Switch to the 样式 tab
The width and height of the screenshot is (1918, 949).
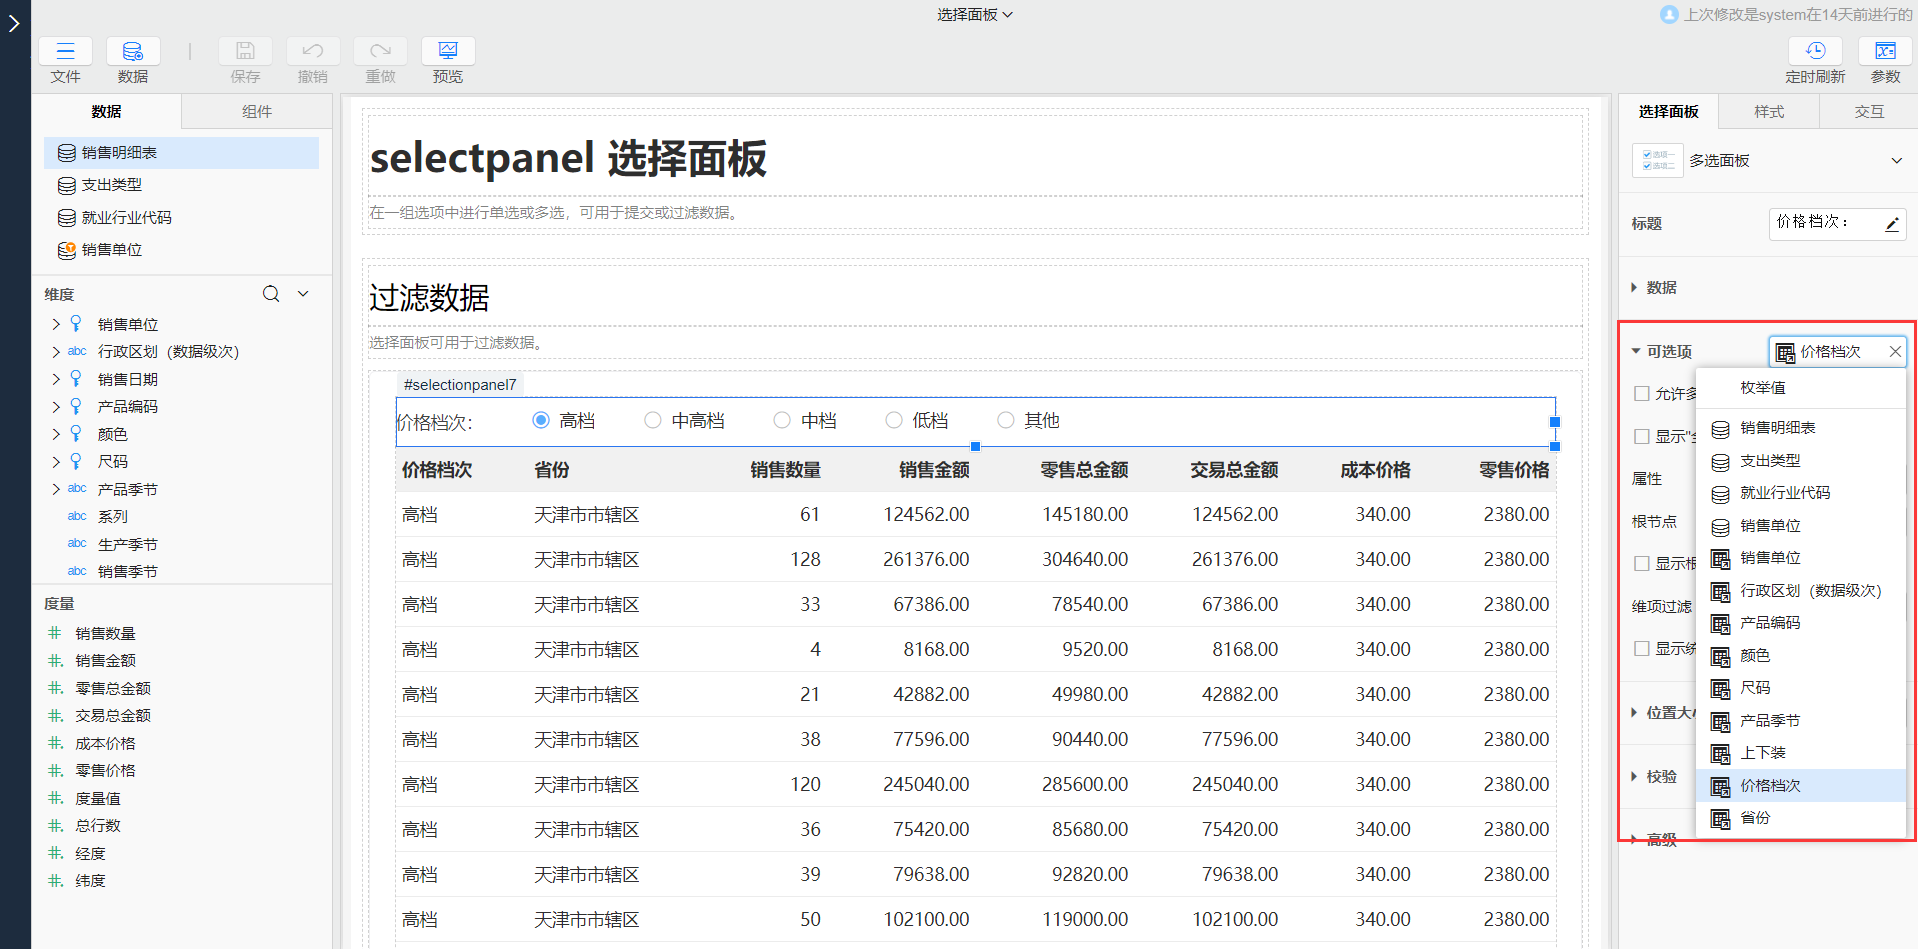pyautogui.click(x=1768, y=112)
